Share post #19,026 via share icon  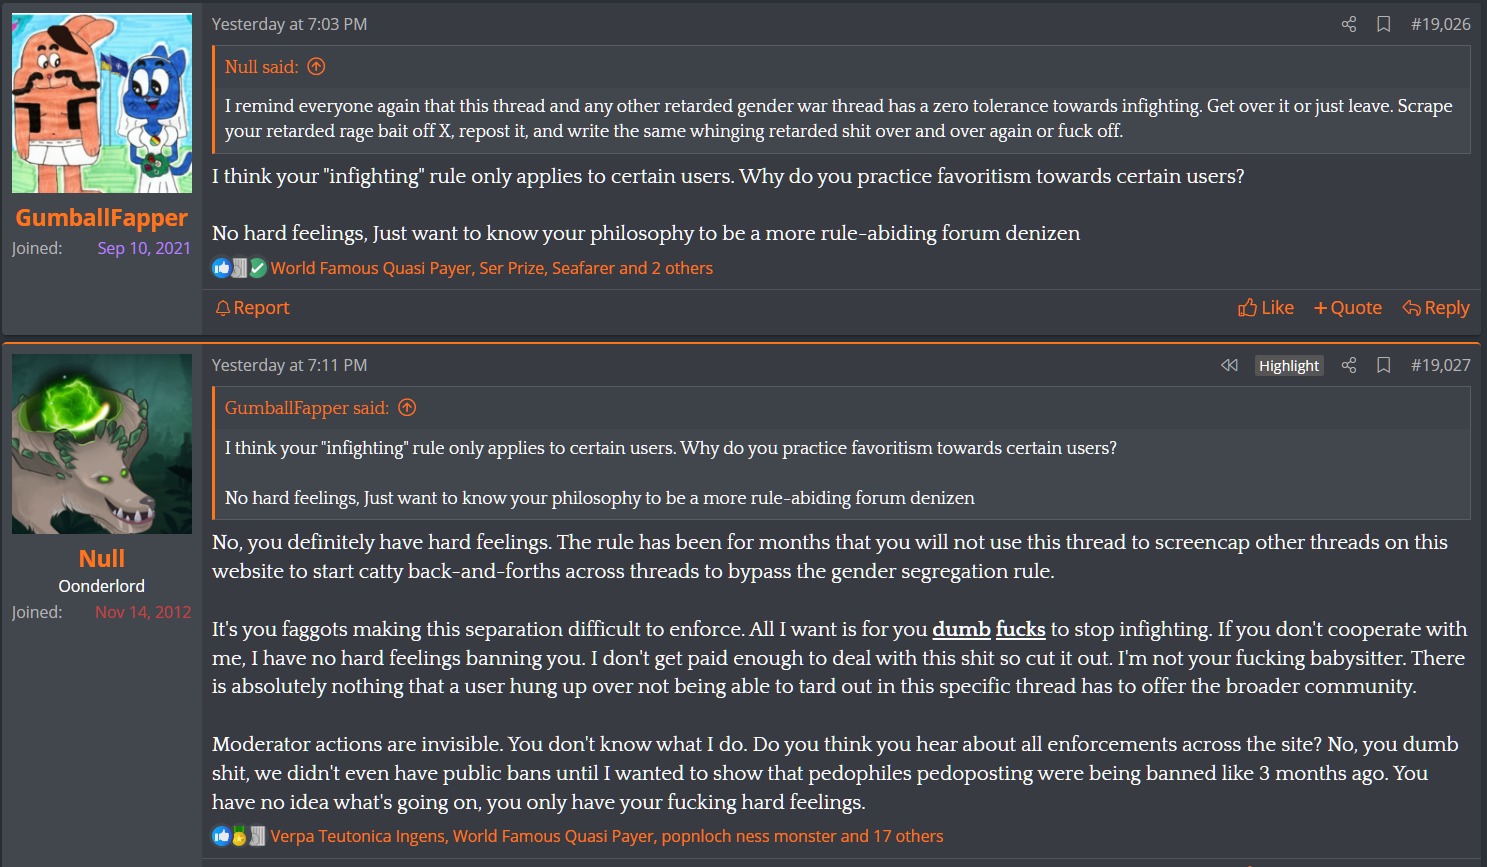click(x=1349, y=24)
